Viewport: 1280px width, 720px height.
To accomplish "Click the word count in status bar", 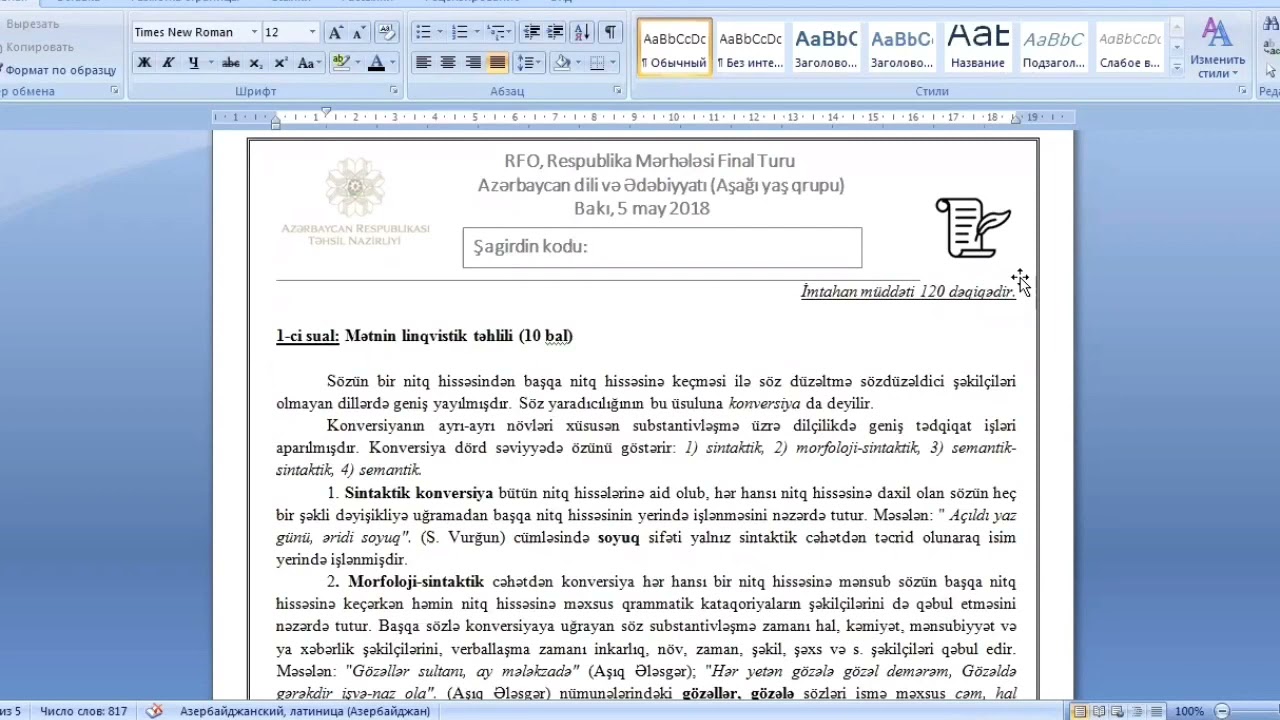I will [x=84, y=711].
